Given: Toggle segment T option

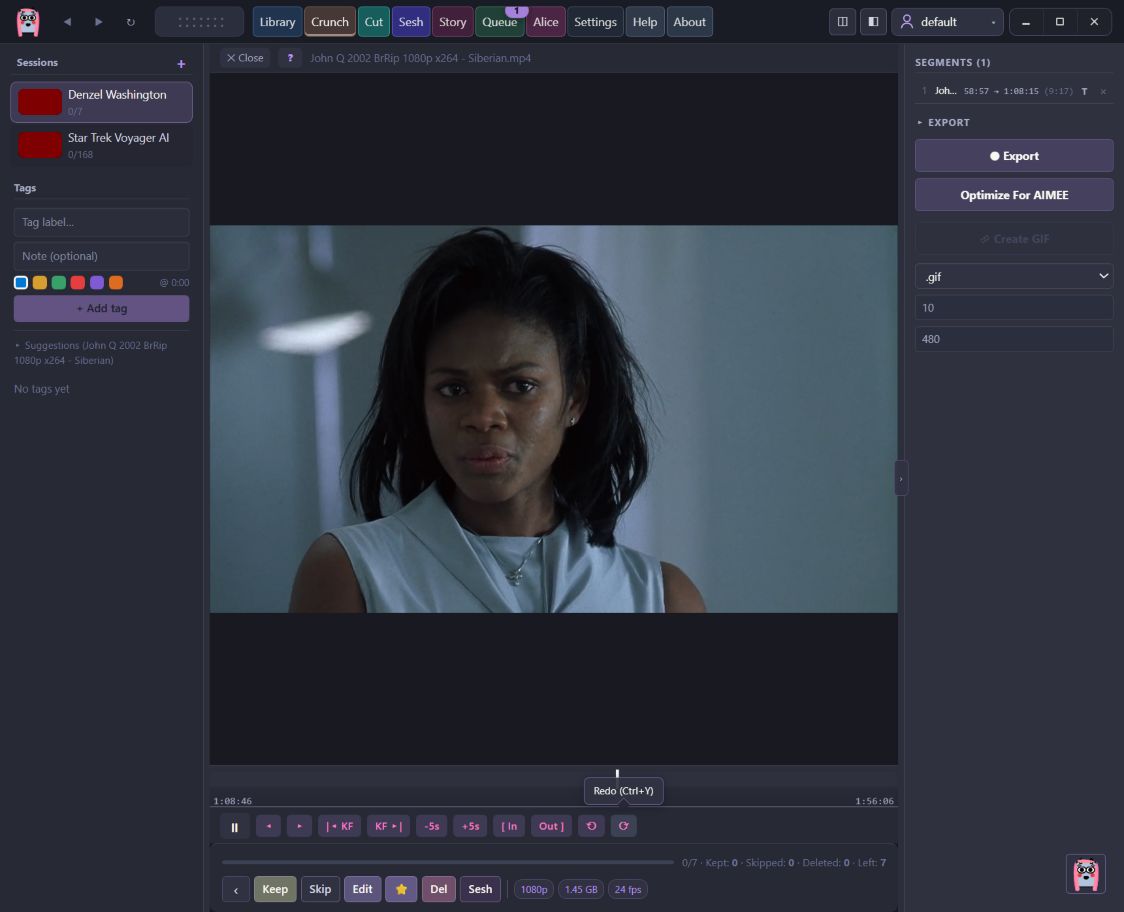Looking at the screenshot, I should tap(1084, 91).
